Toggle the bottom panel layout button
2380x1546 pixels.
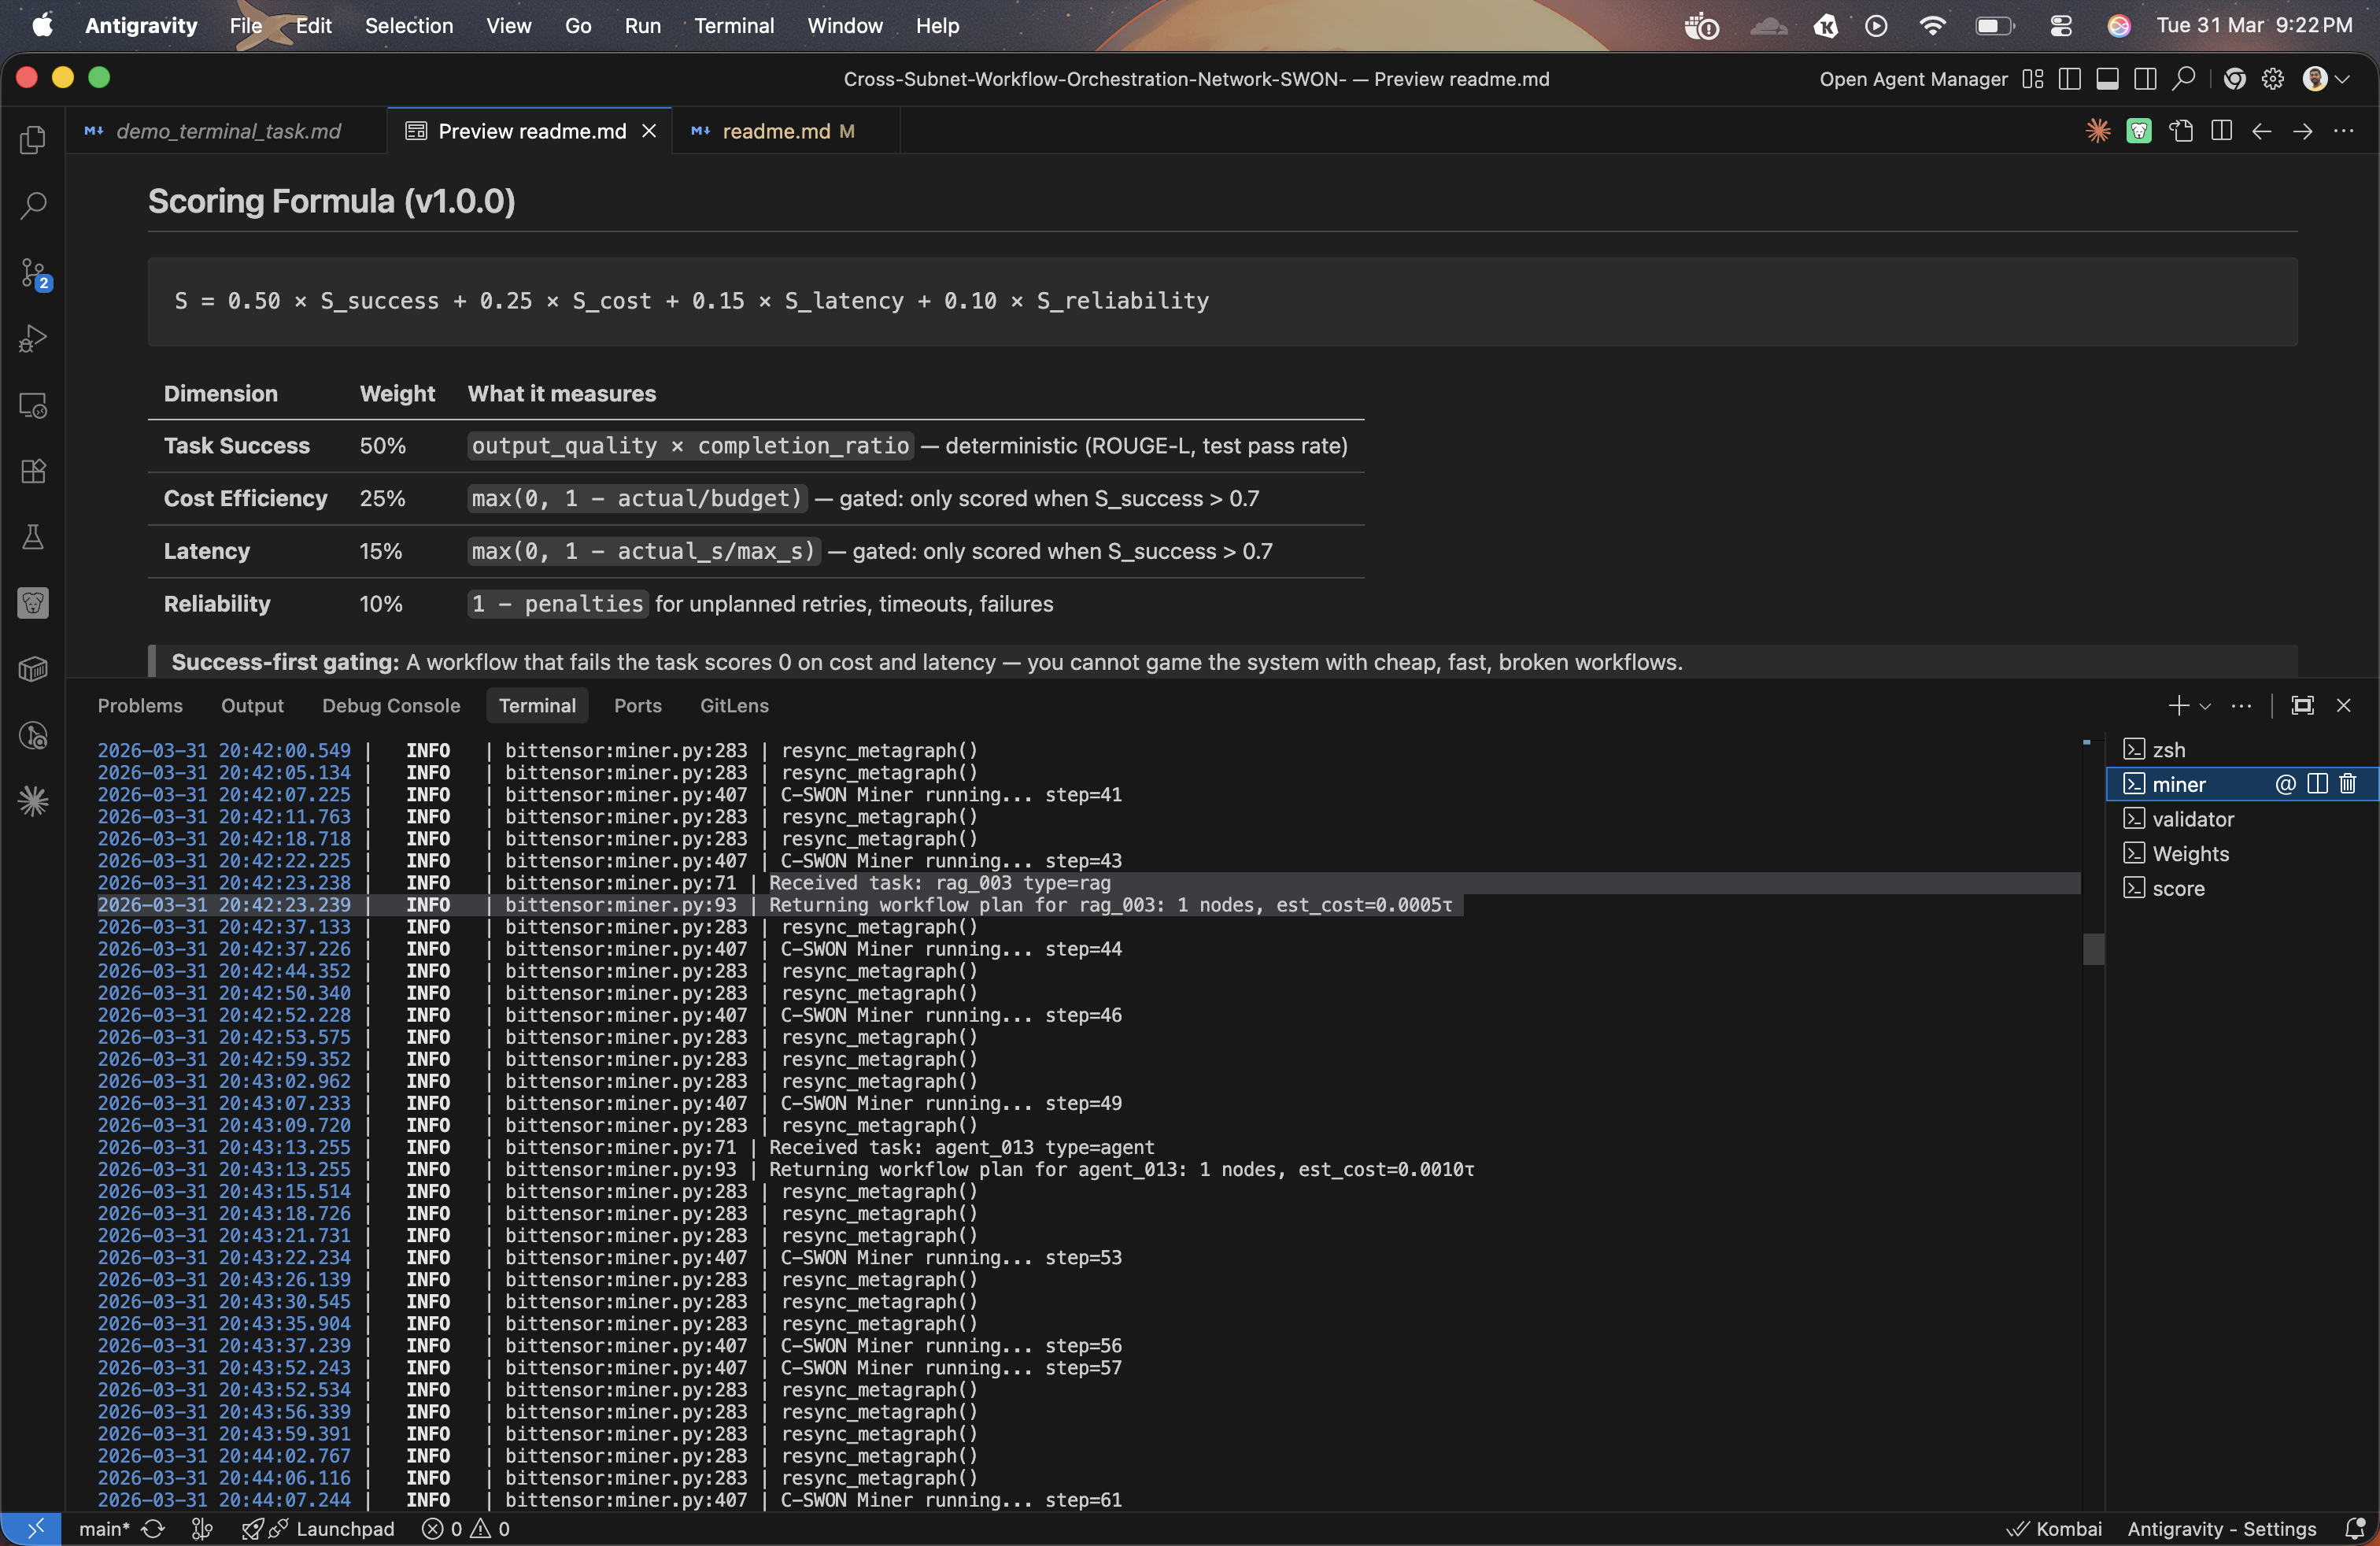click(2107, 79)
